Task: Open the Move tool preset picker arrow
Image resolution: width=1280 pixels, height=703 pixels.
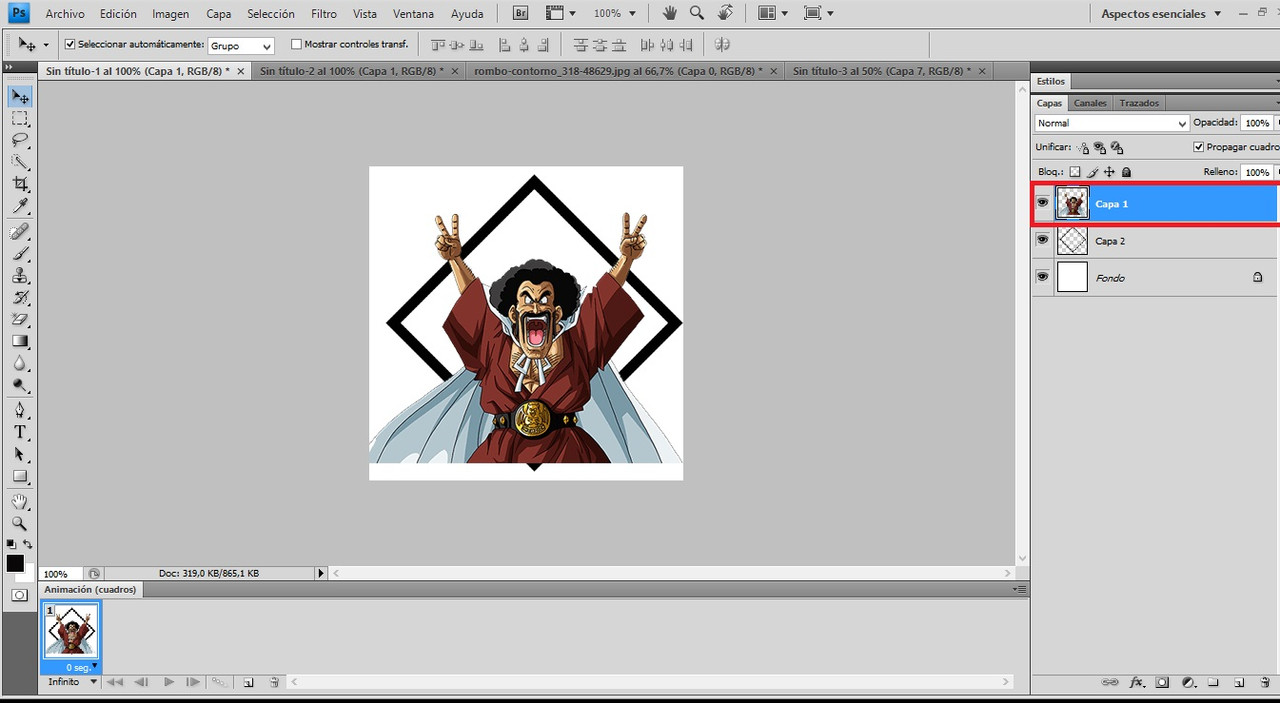Action: pyautogui.click(x=46, y=45)
